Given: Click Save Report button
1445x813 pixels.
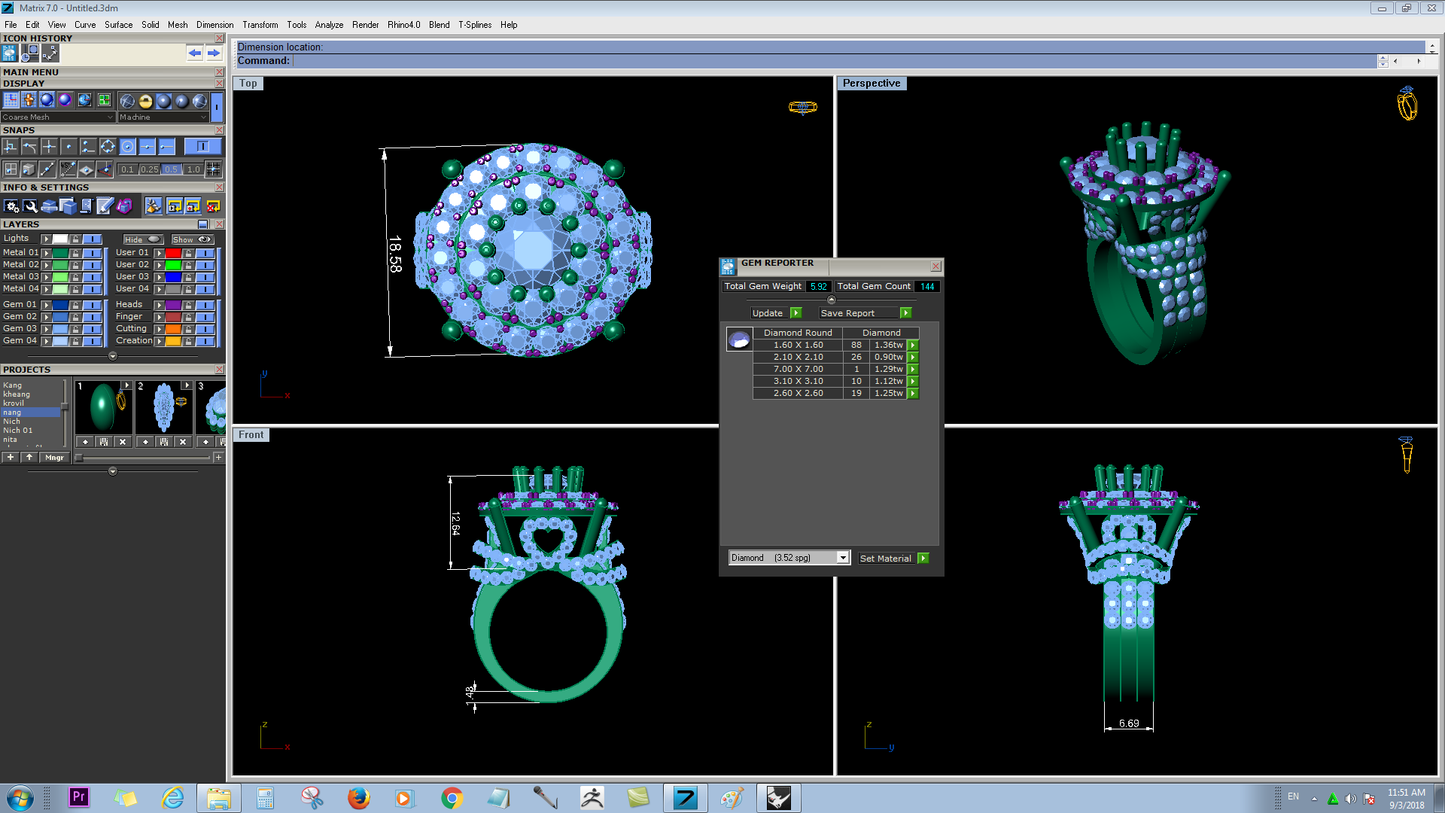Looking at the screenshot, I should point(866,313).
